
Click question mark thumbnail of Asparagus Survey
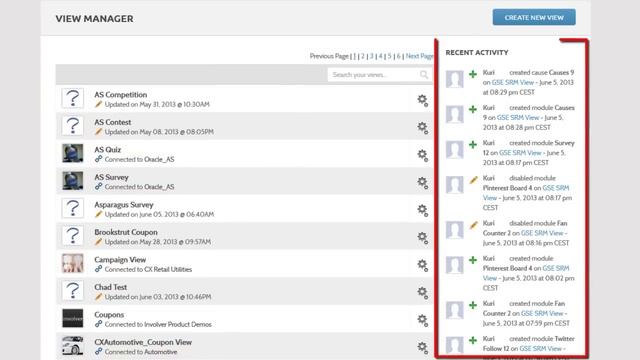[73, 208]
